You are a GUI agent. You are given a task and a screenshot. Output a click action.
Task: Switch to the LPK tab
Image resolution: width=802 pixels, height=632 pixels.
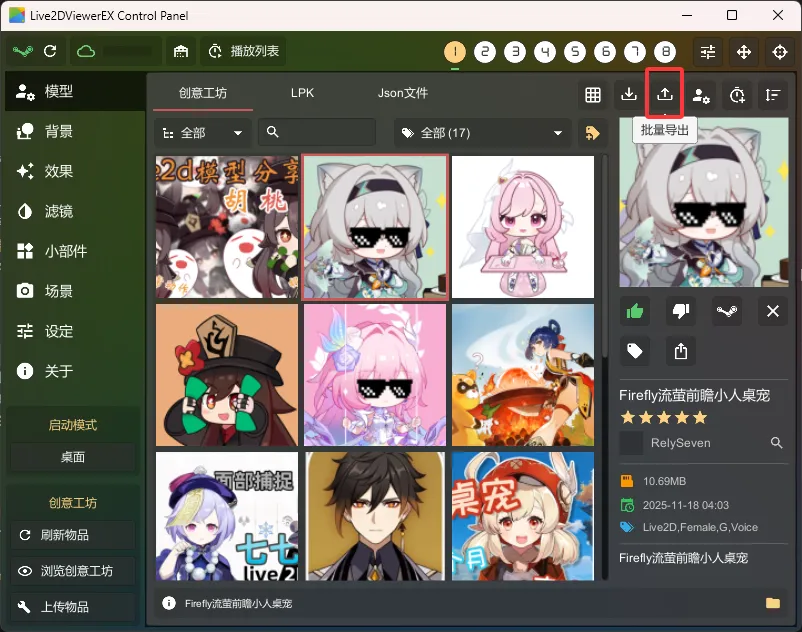tap(302, 93)
